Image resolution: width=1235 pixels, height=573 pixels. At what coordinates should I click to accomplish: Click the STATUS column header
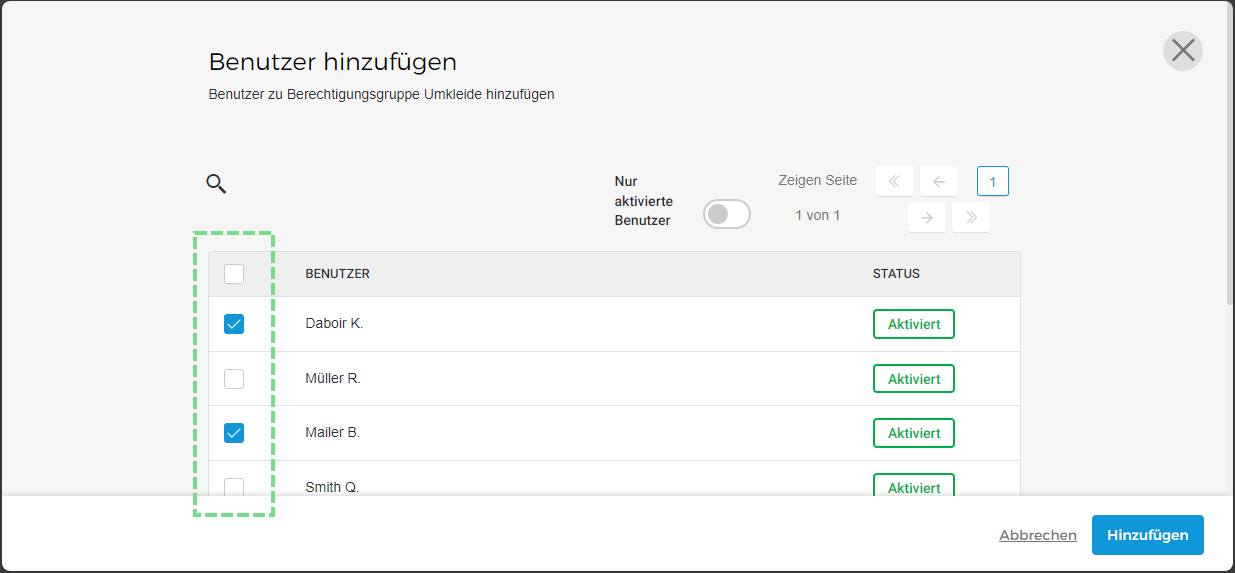[896, 274]
